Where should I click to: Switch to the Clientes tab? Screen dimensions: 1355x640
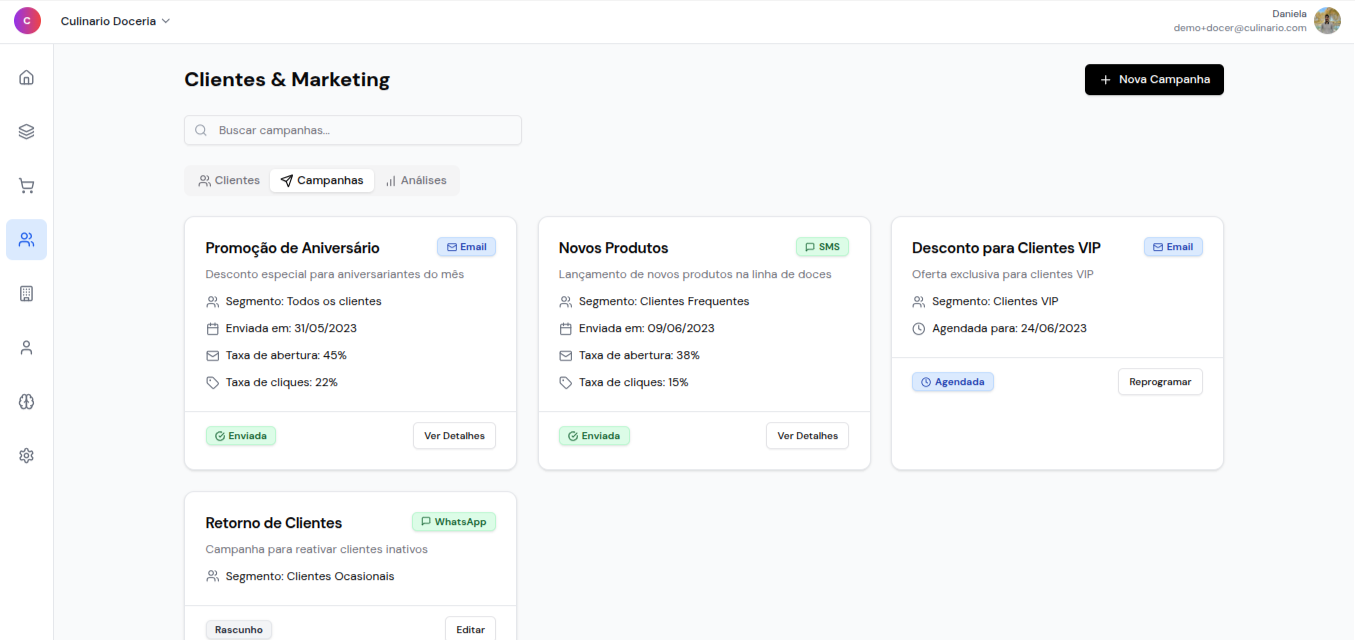[x=229, y=180]
